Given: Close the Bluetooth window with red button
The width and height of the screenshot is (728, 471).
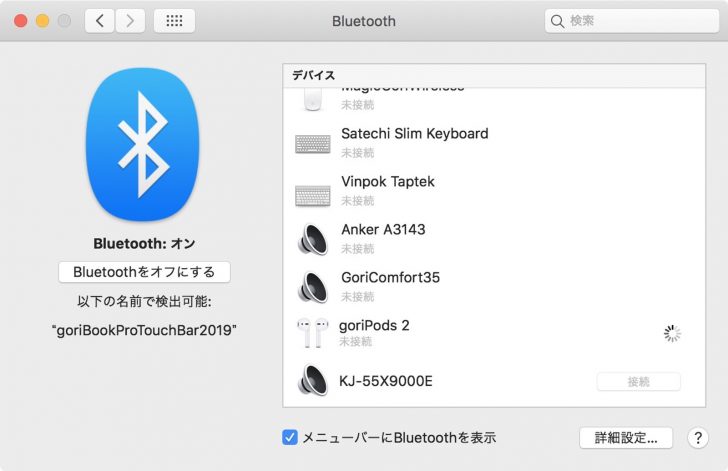Looking at the screenshot, I should [x=20, y=21].
